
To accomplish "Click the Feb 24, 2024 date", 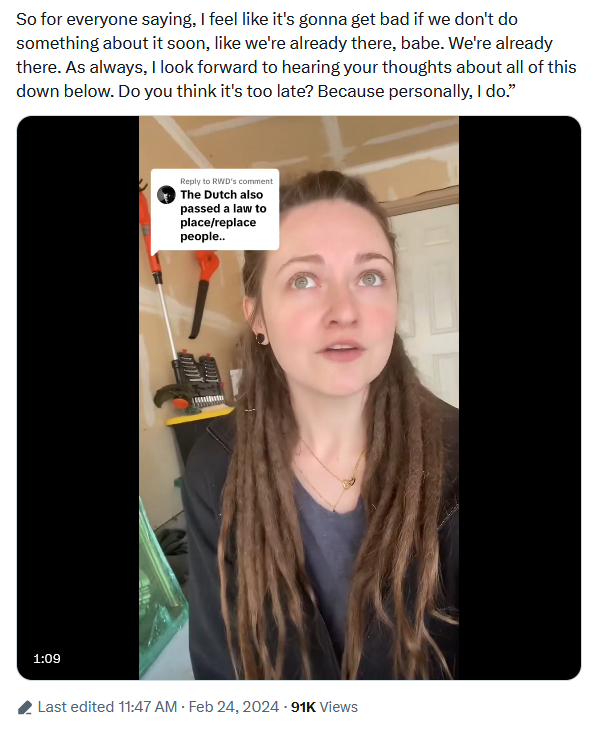I will [x=233, y=707].
